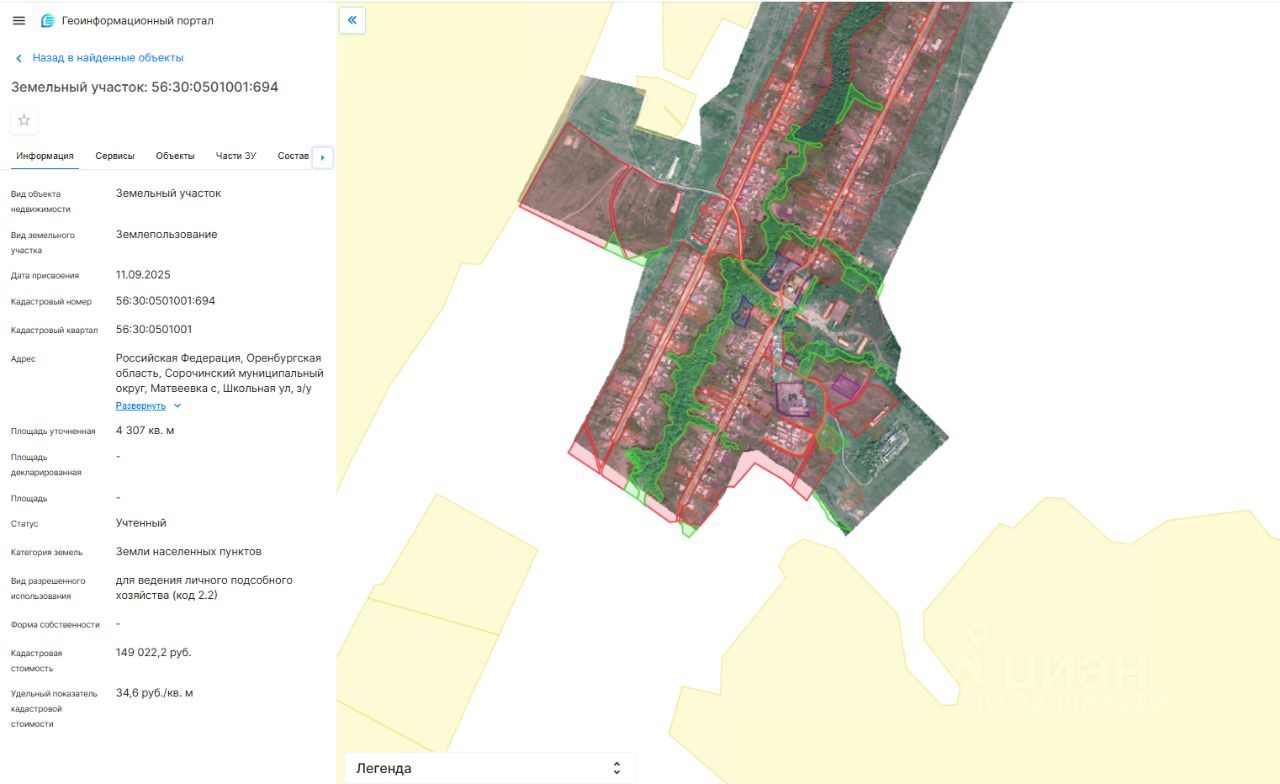This screenshot has width=1280, height=784.
Task: Click the Дата присвоения label
Action: [45, 275]
